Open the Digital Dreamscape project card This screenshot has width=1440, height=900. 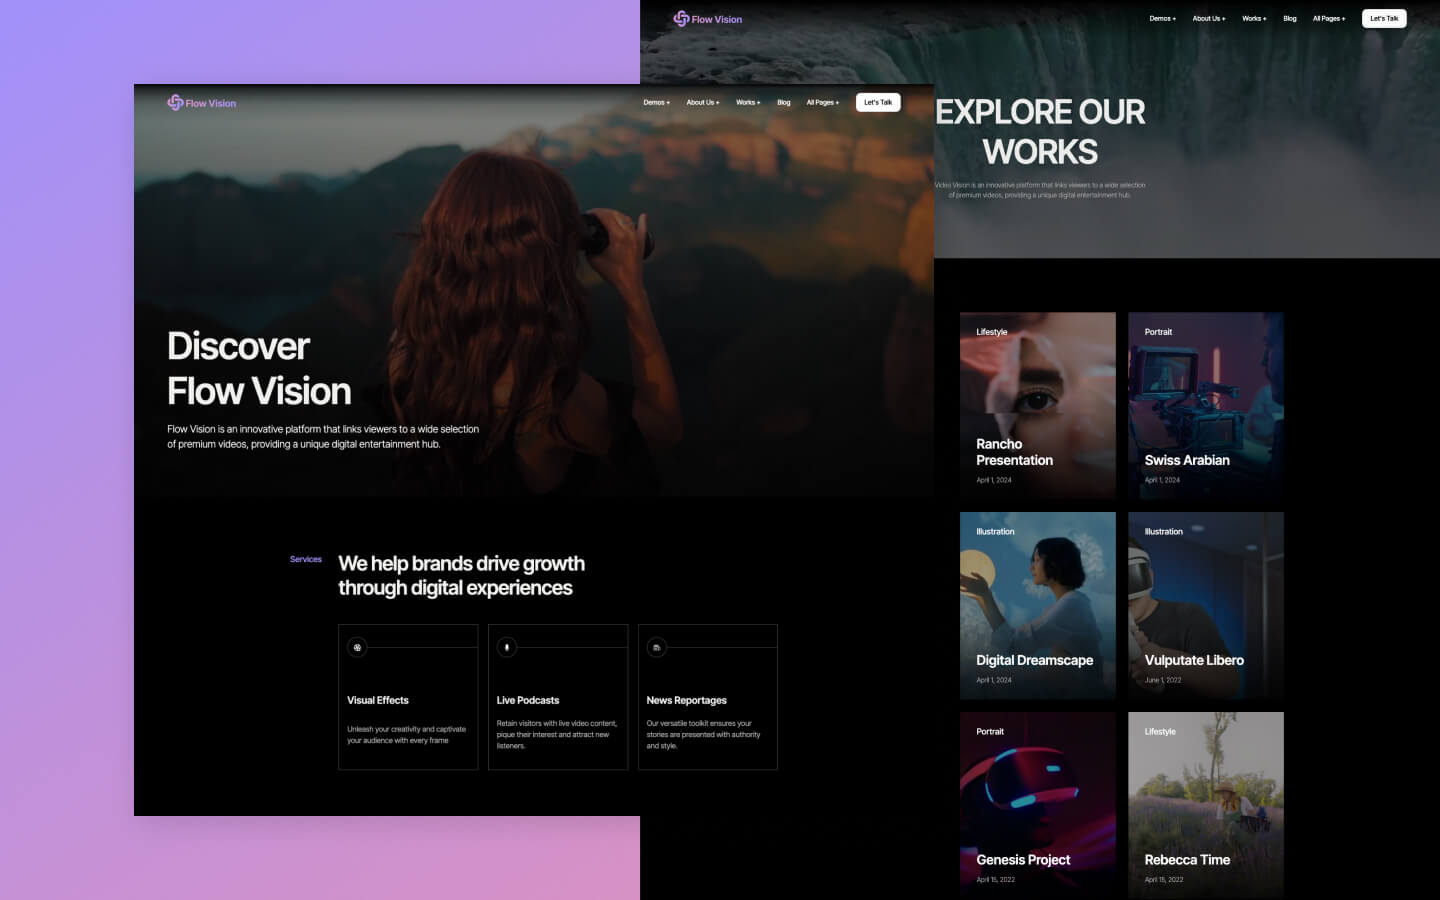click(x=1038, y=605)
